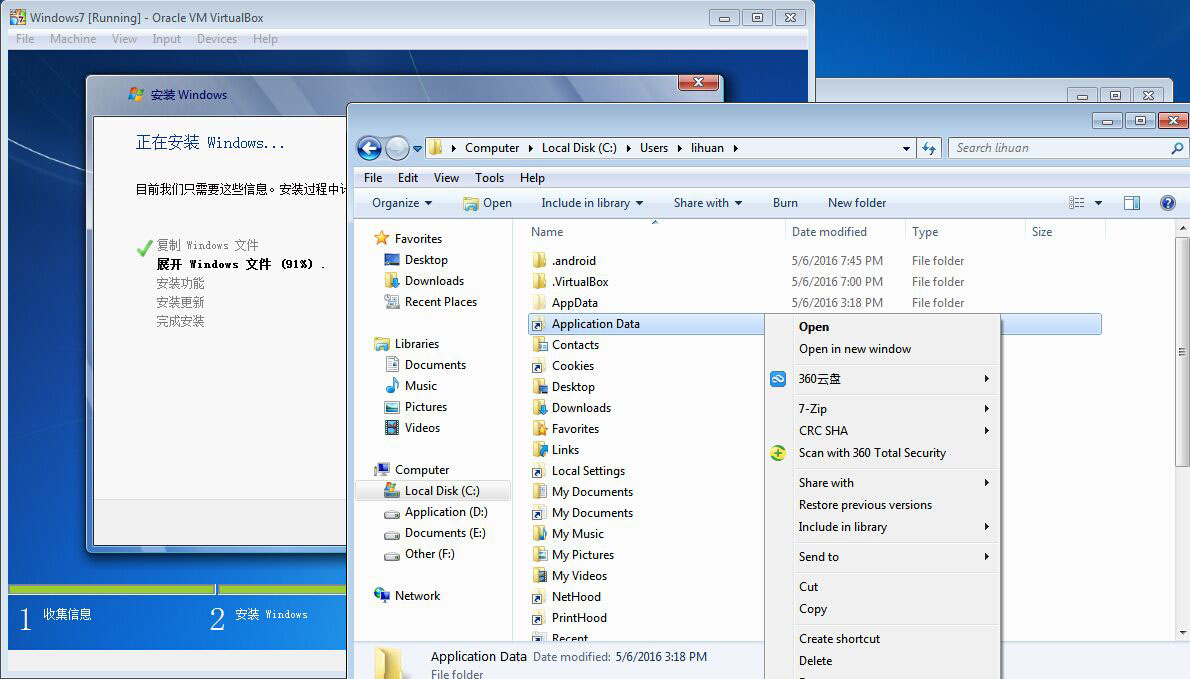This screenshot has height=679, width=1190.
Task: Select the Links folder icon
Action: [539, 449]
